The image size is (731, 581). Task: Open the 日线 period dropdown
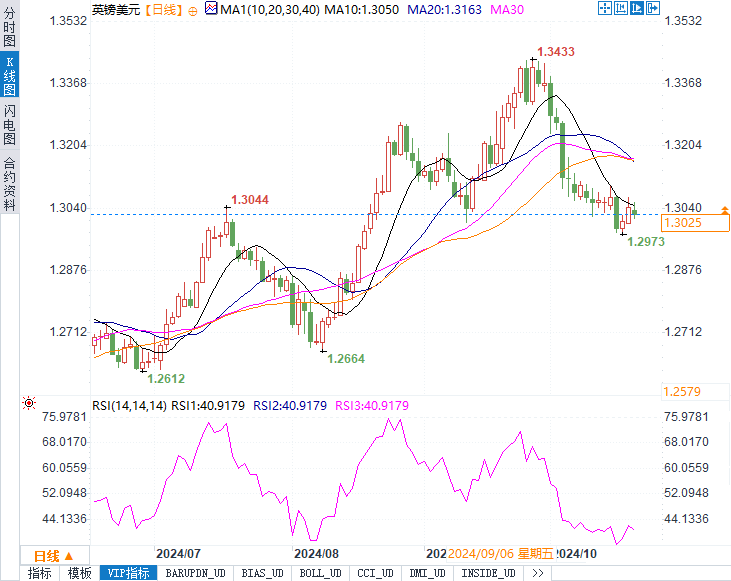coord(55,556)
